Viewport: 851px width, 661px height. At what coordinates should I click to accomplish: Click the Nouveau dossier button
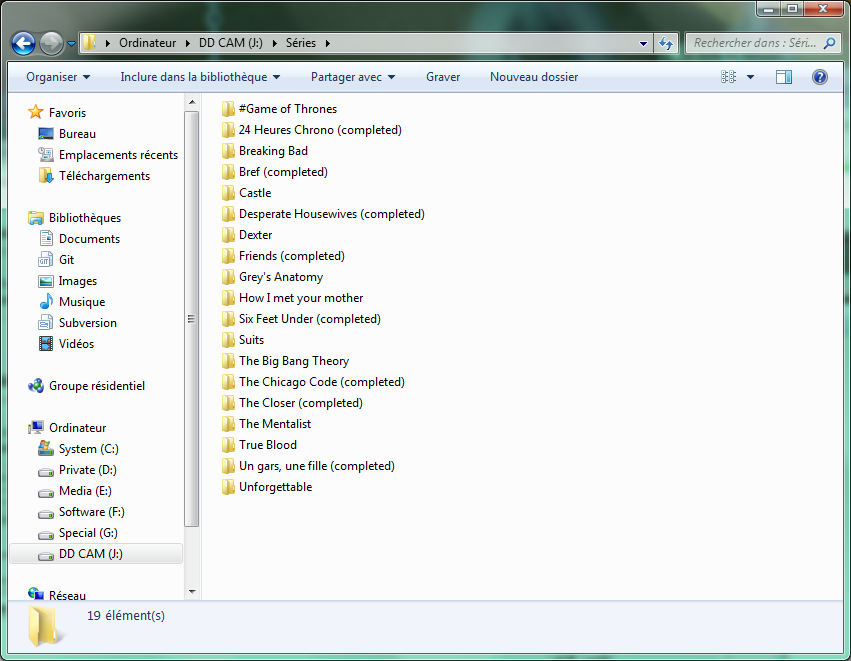(x=533, y=77)
